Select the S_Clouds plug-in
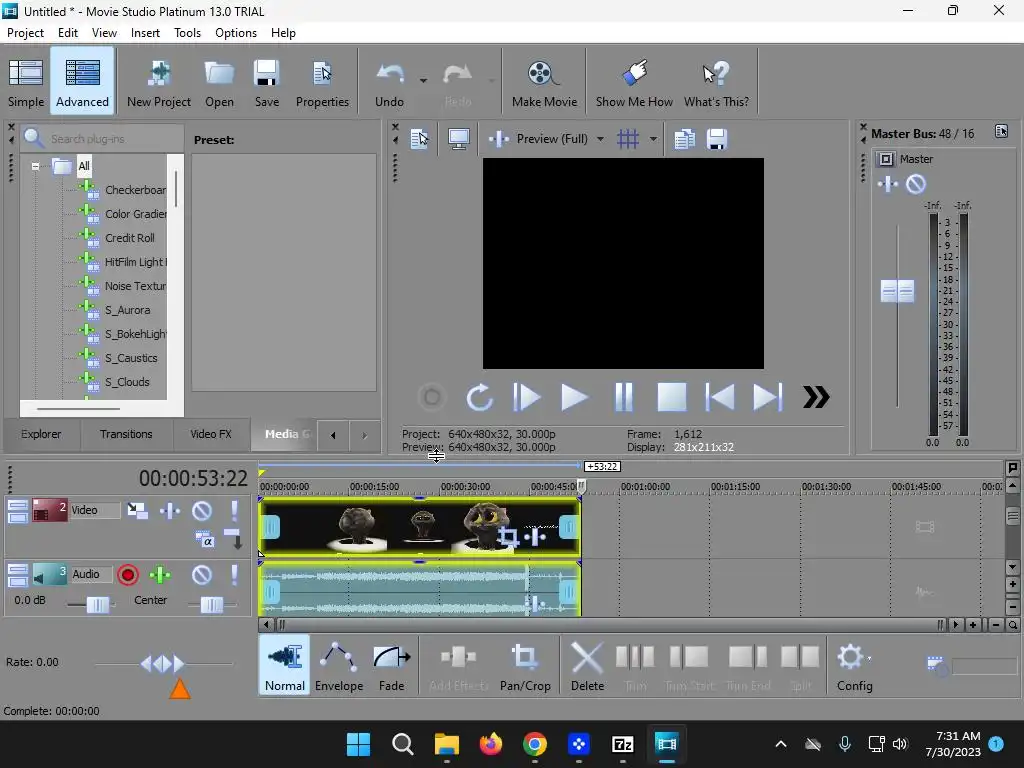Screen dimensions: 1024x768 [118, 382]
